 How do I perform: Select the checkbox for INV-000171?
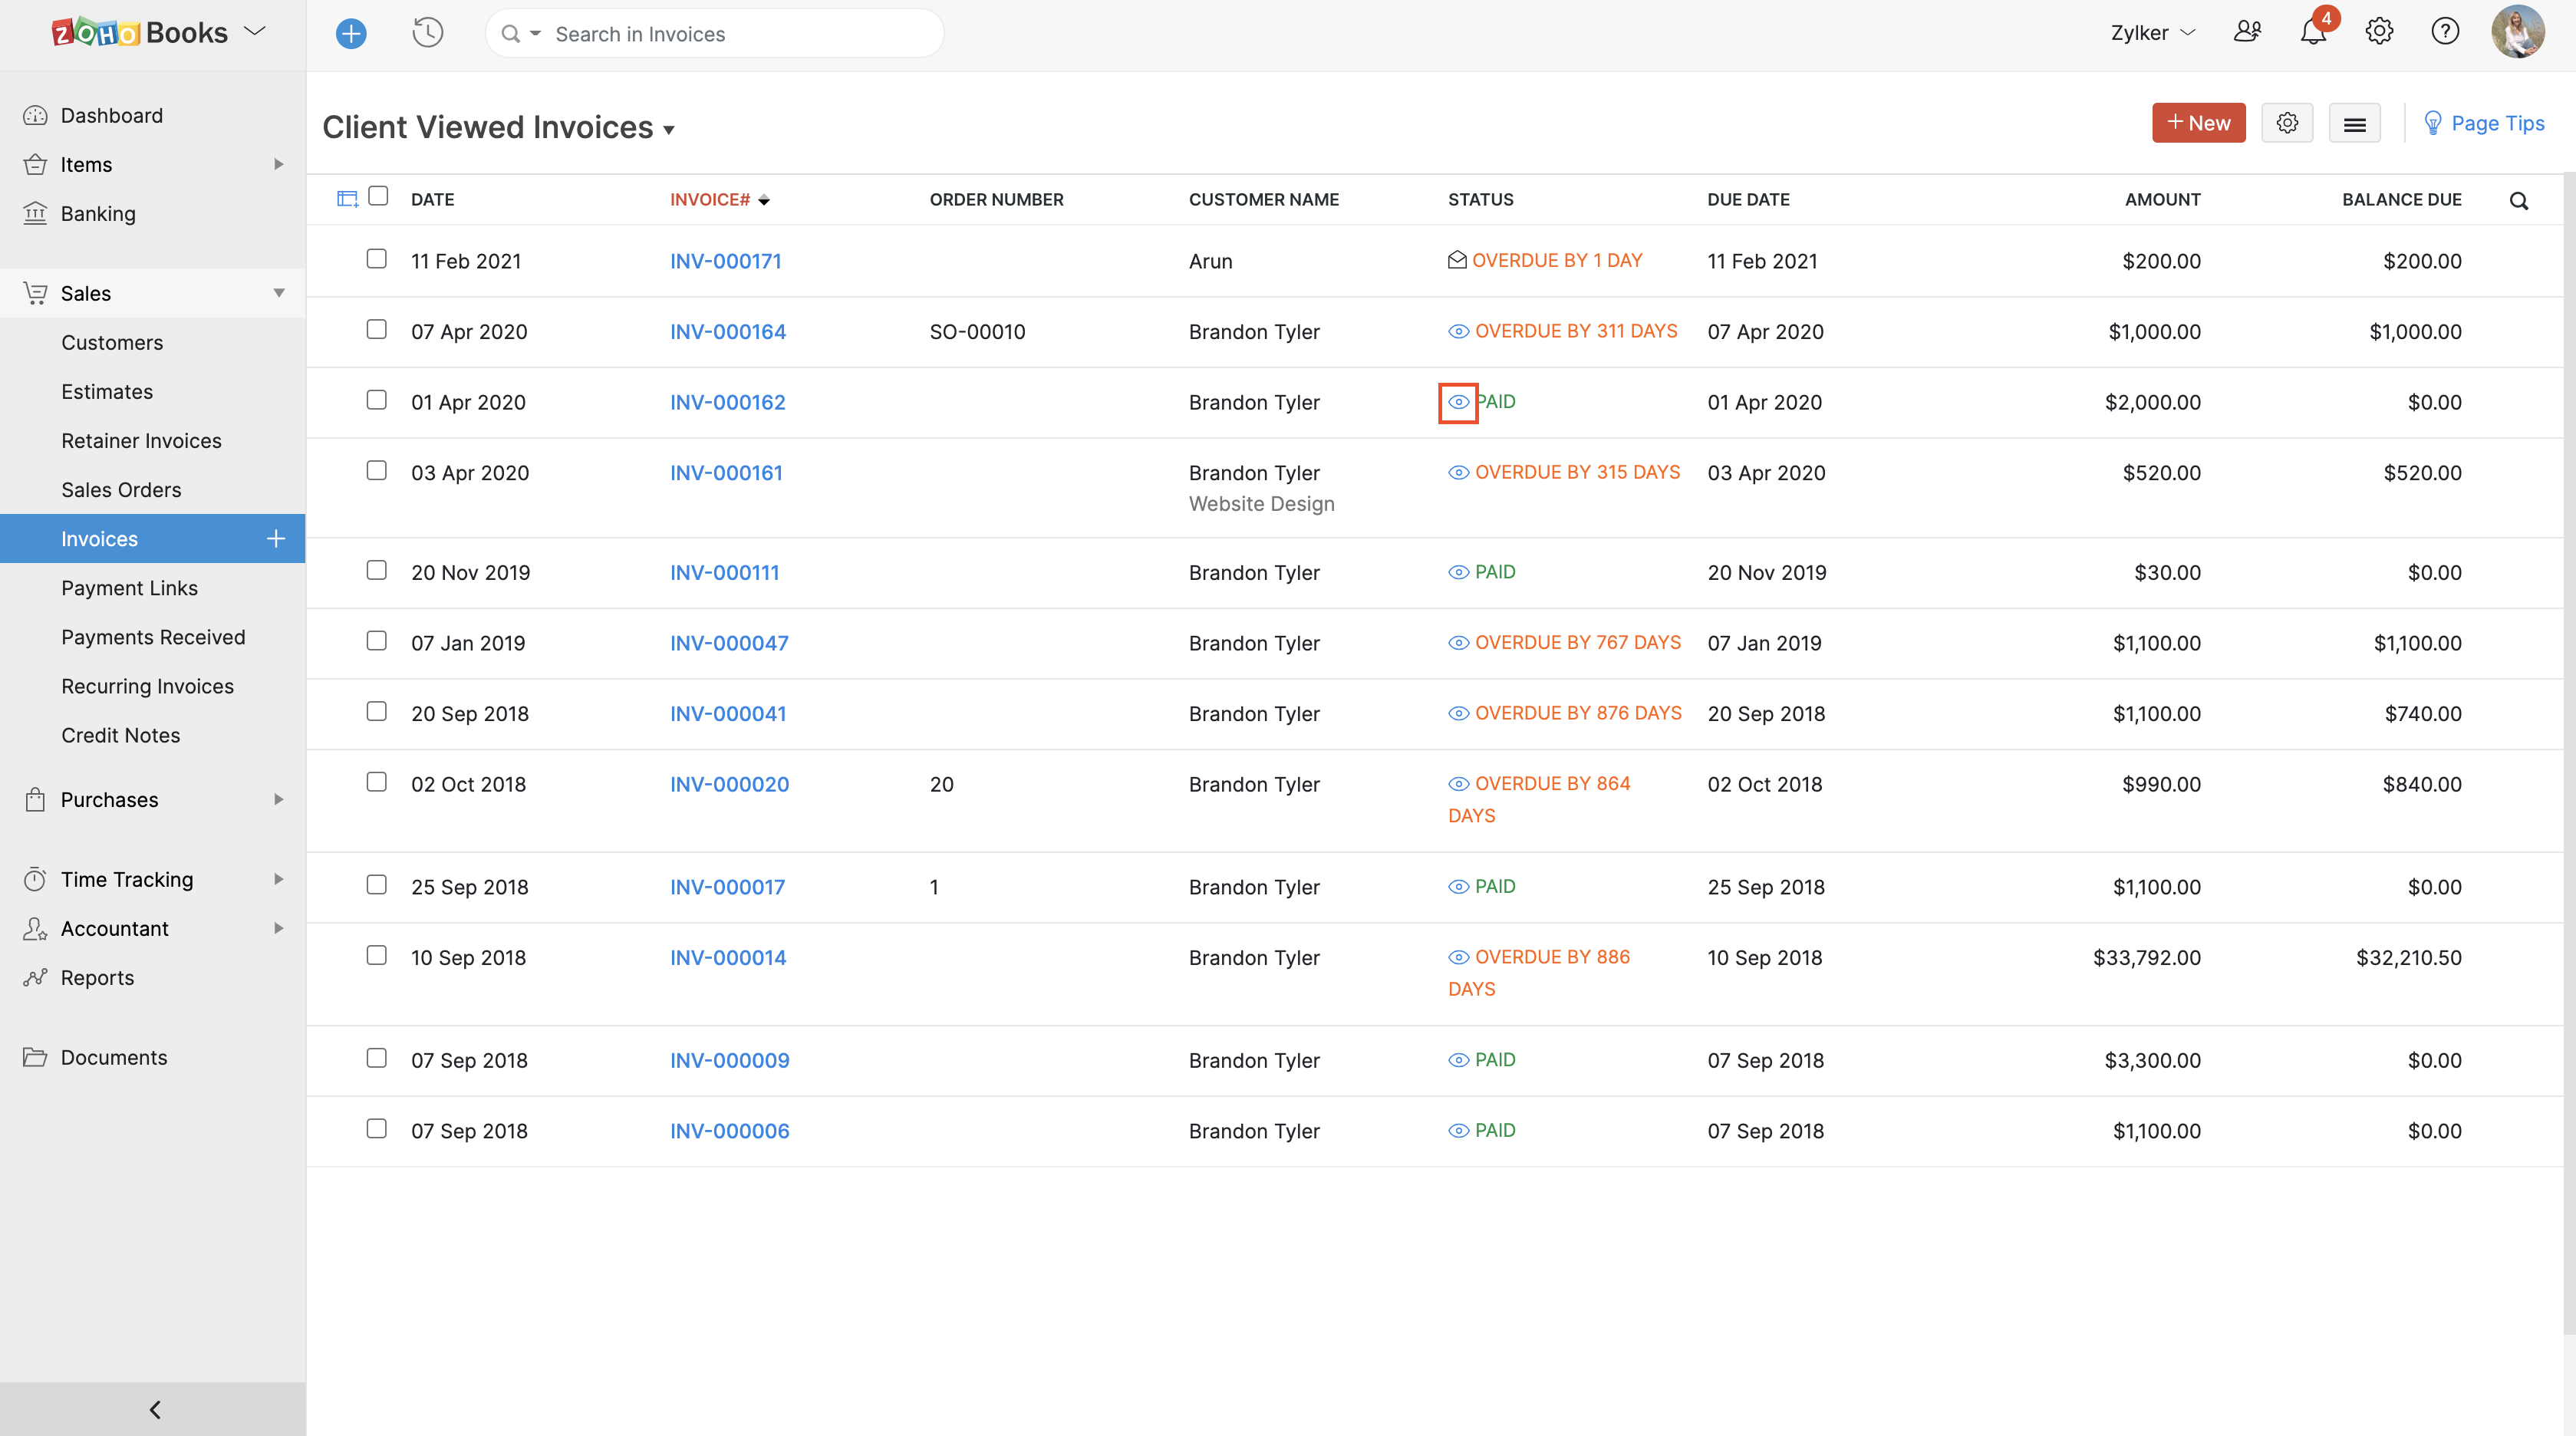point(376,259)
